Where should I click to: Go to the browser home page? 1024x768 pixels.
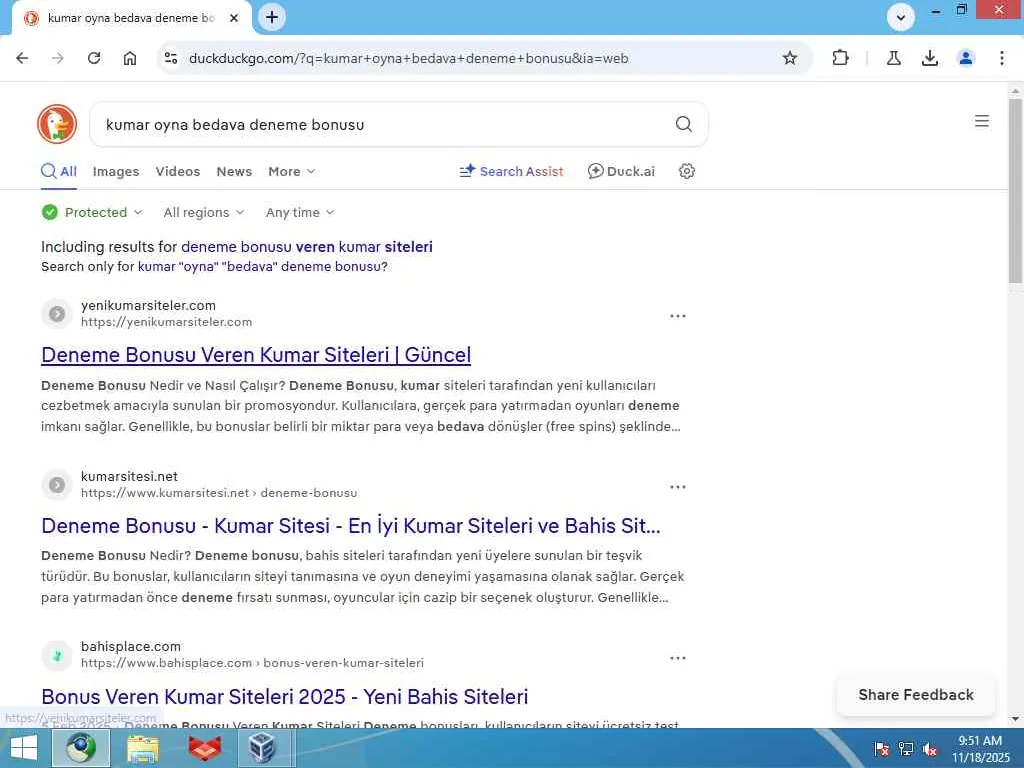[130, 58]
